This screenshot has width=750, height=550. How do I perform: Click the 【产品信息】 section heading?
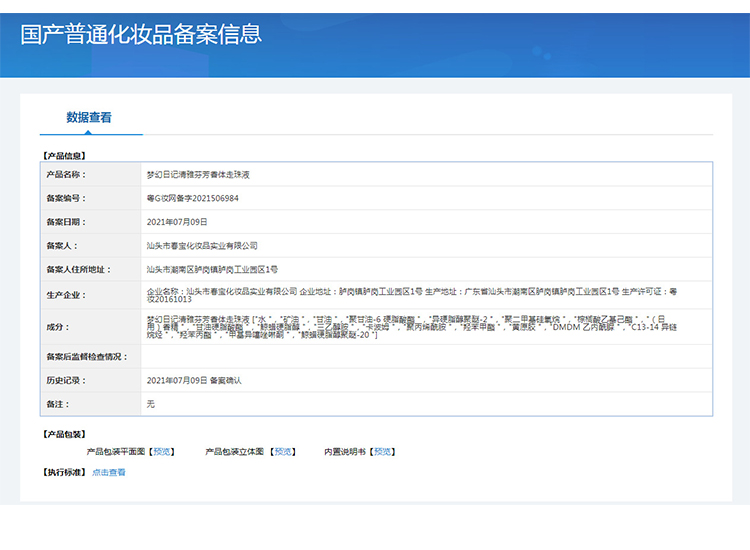coord(64,155)
